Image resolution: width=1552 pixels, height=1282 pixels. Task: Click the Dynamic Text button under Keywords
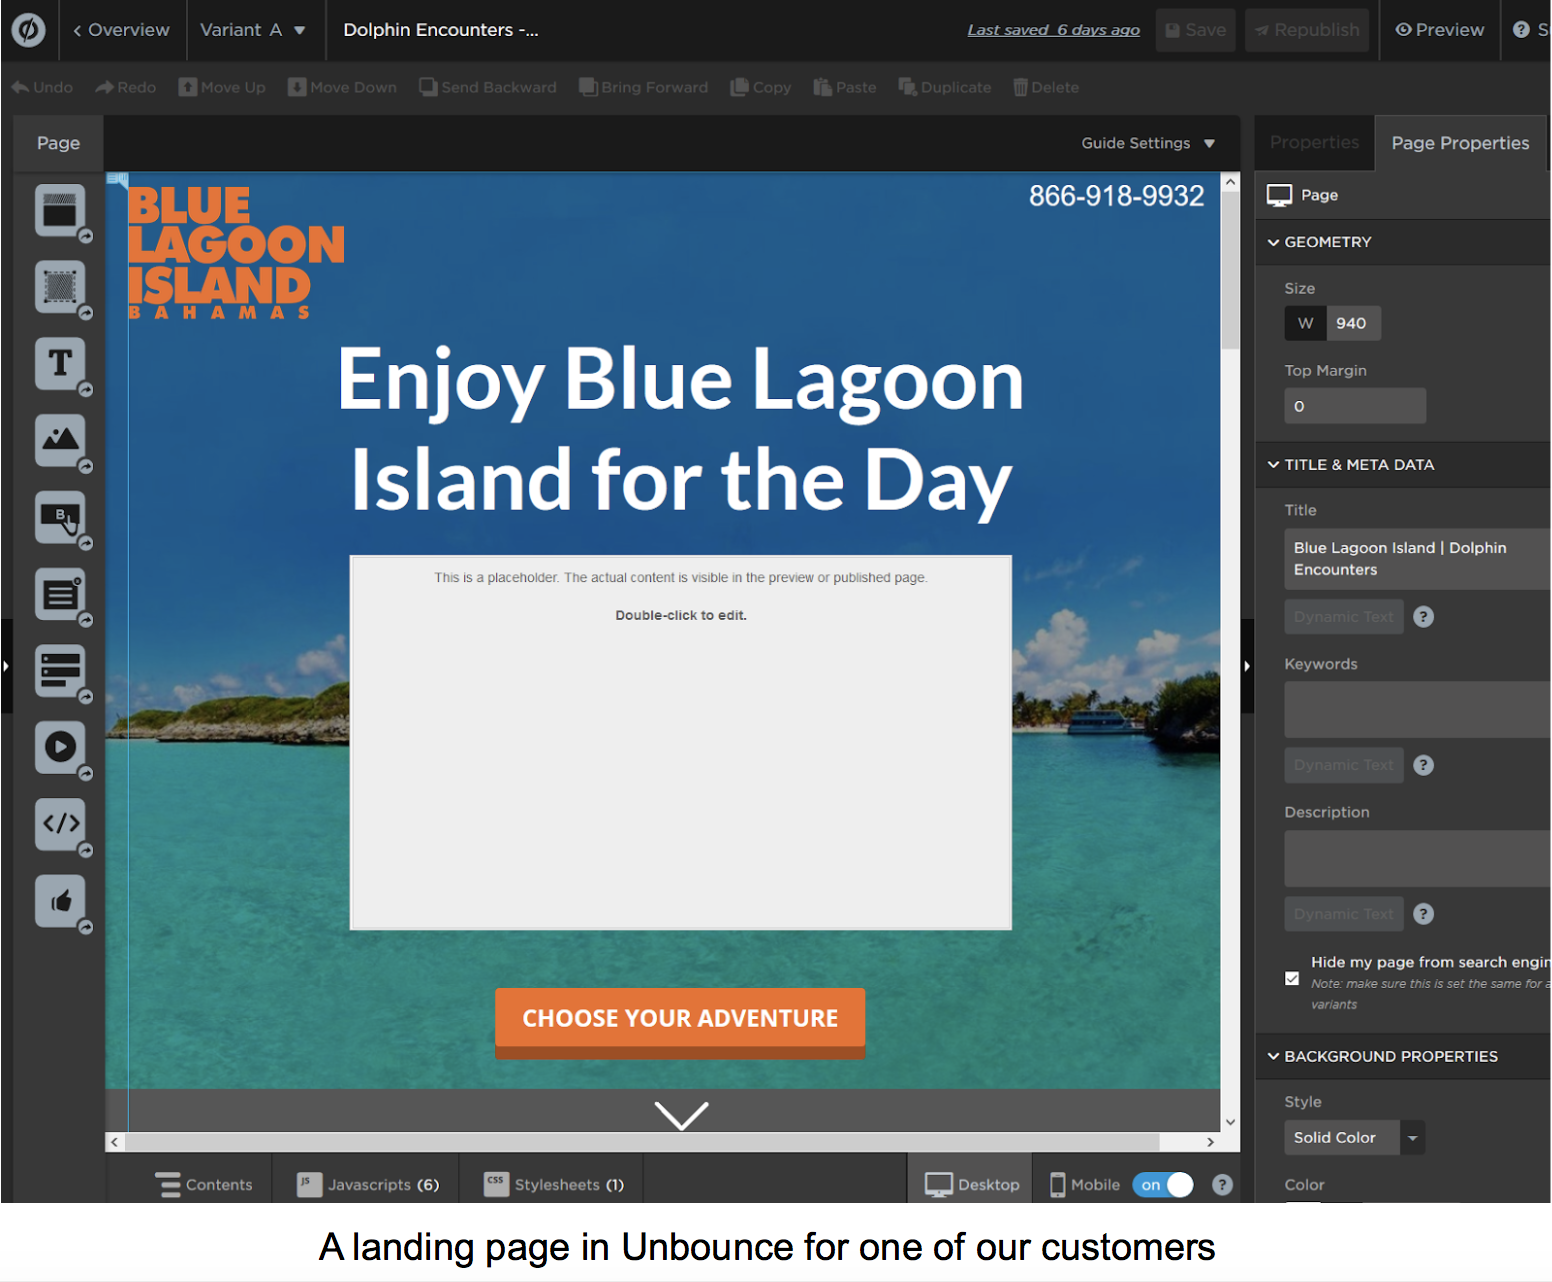coord(1343,765)
